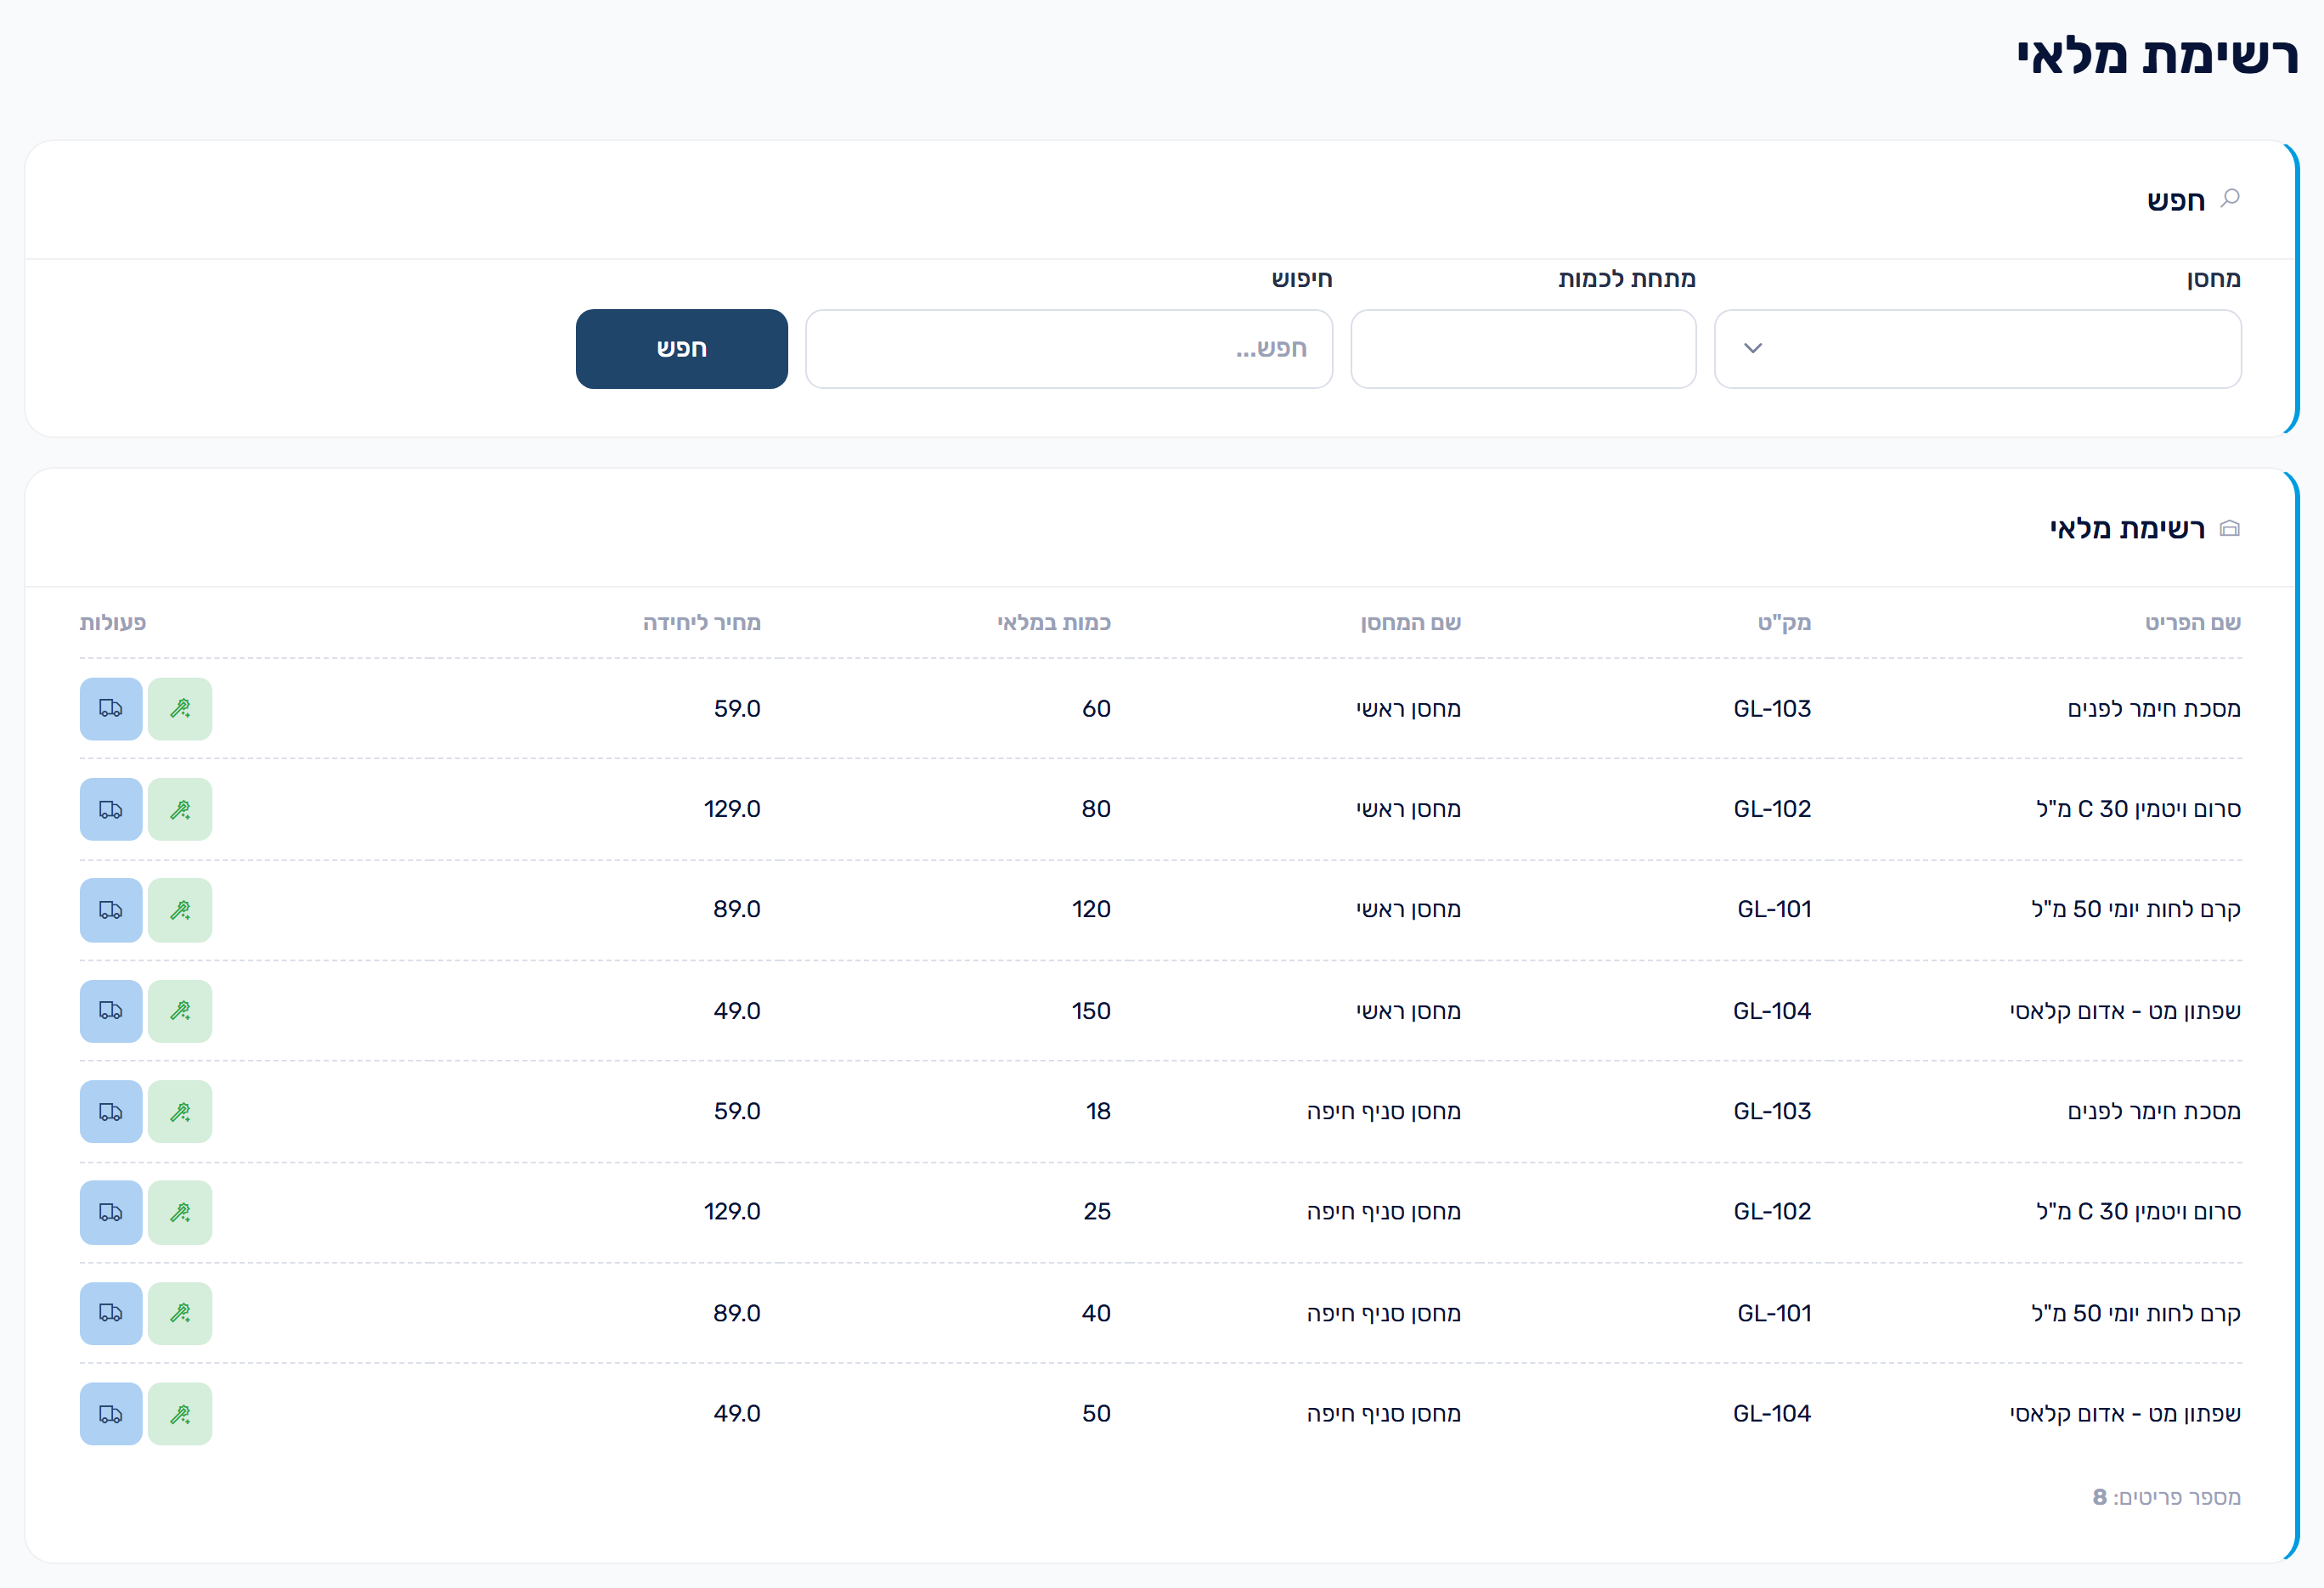Click the dark blue חפש button
Viewport: 2324px width, 1588px height.
pyautogui.click(x=682, y=349)
